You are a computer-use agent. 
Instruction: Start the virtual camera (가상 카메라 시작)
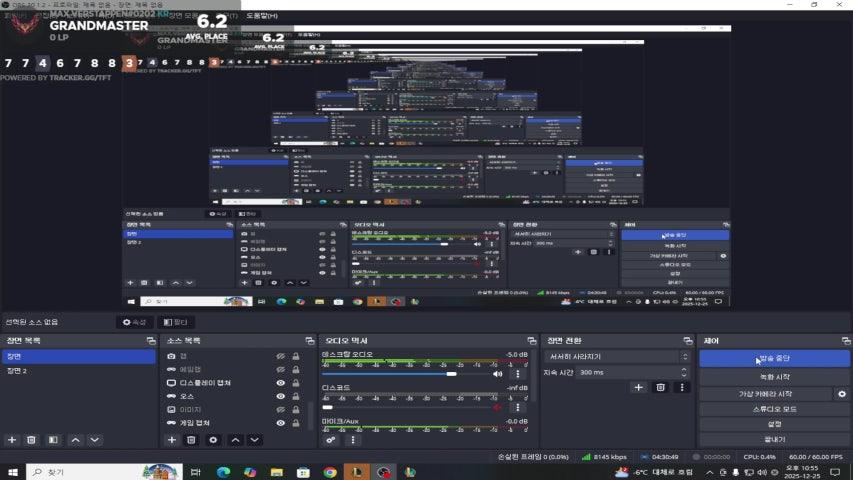click(x=765, y=393)
